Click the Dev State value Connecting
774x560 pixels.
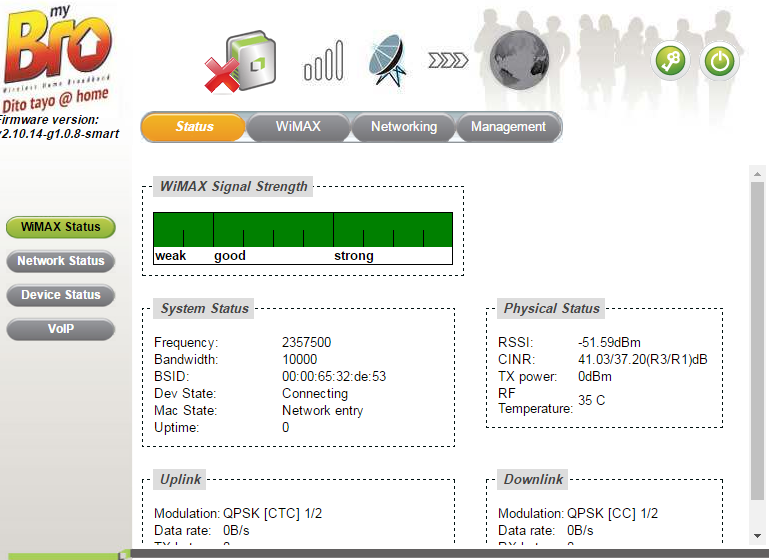315,394
